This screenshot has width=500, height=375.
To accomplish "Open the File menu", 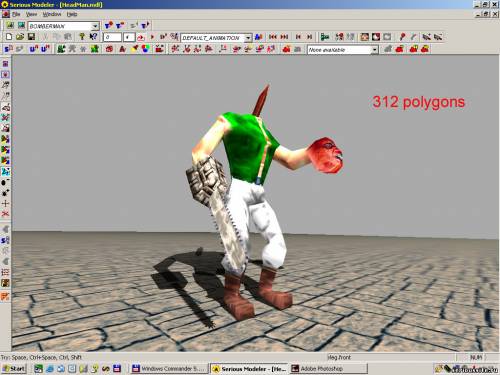I will pos(16,14).
